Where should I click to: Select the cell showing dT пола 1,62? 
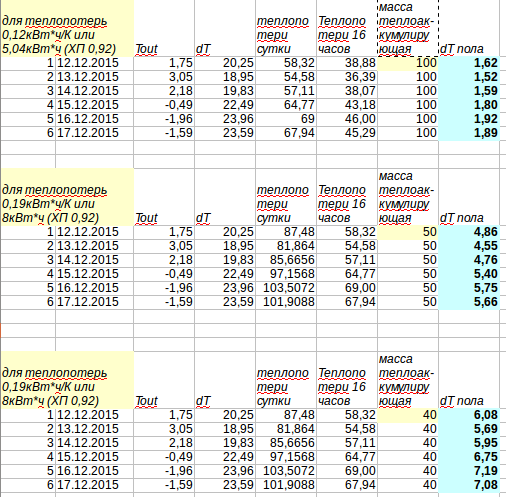click(x=469, y=63)
